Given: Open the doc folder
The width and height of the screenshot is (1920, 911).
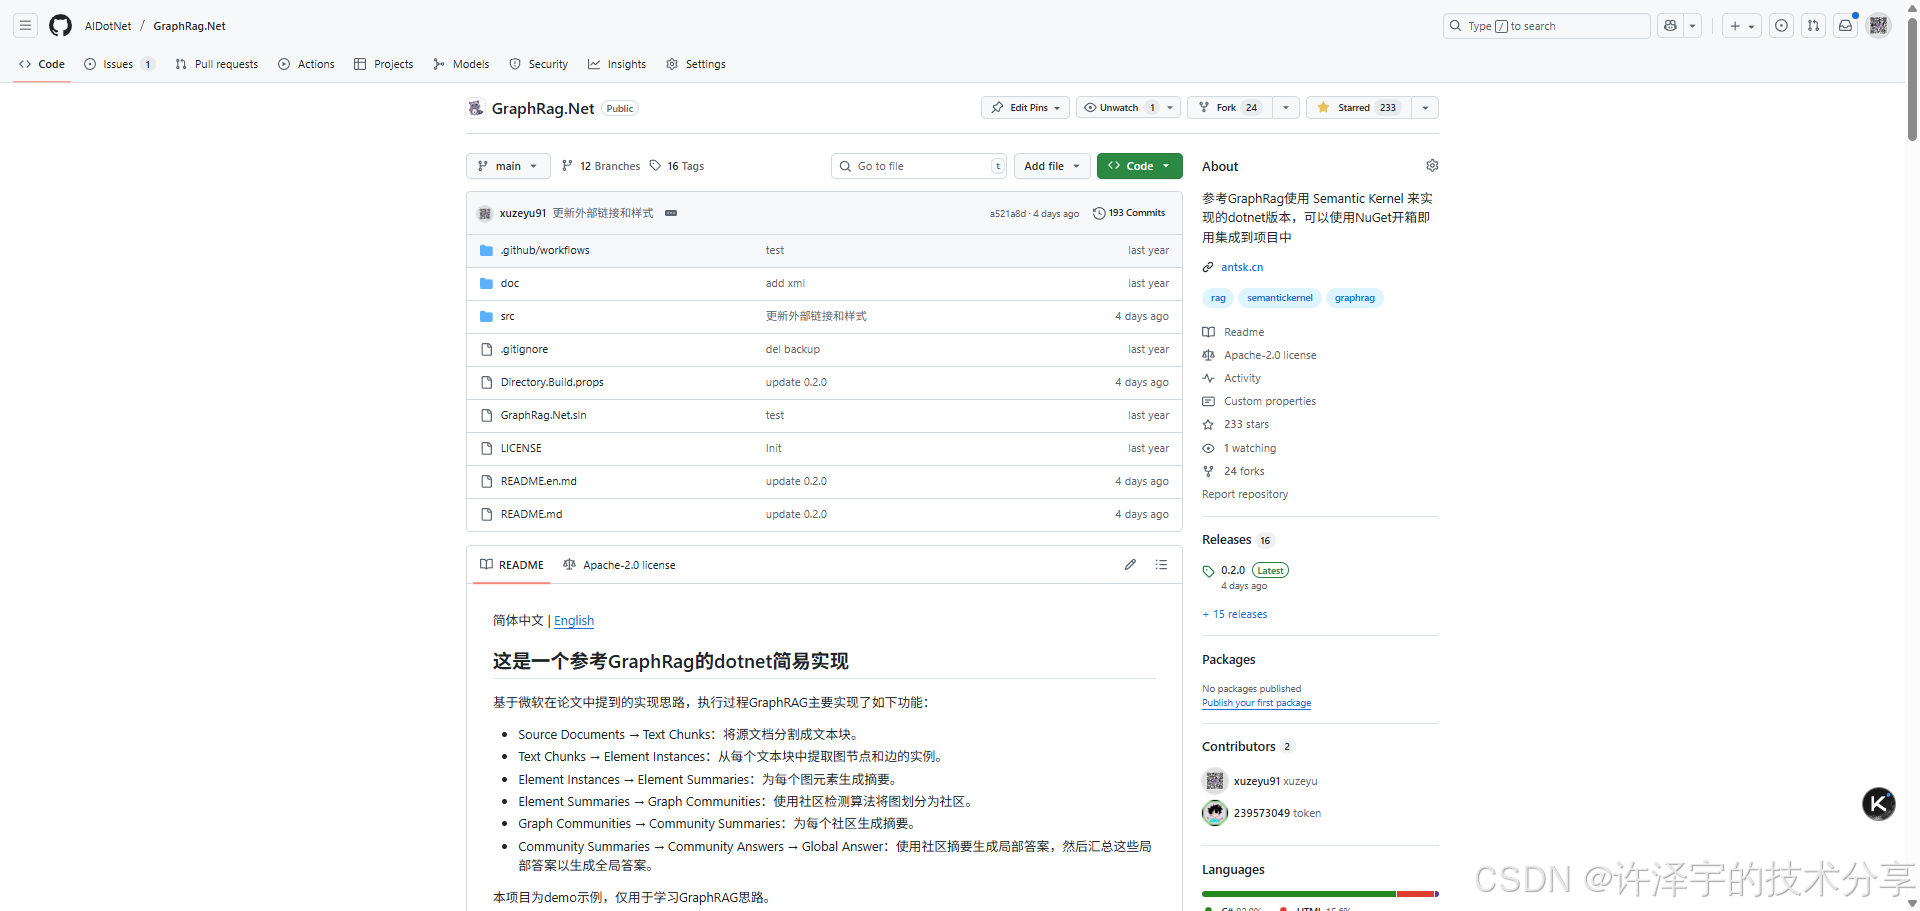Looking at the screenshot, I should point(510,284).
